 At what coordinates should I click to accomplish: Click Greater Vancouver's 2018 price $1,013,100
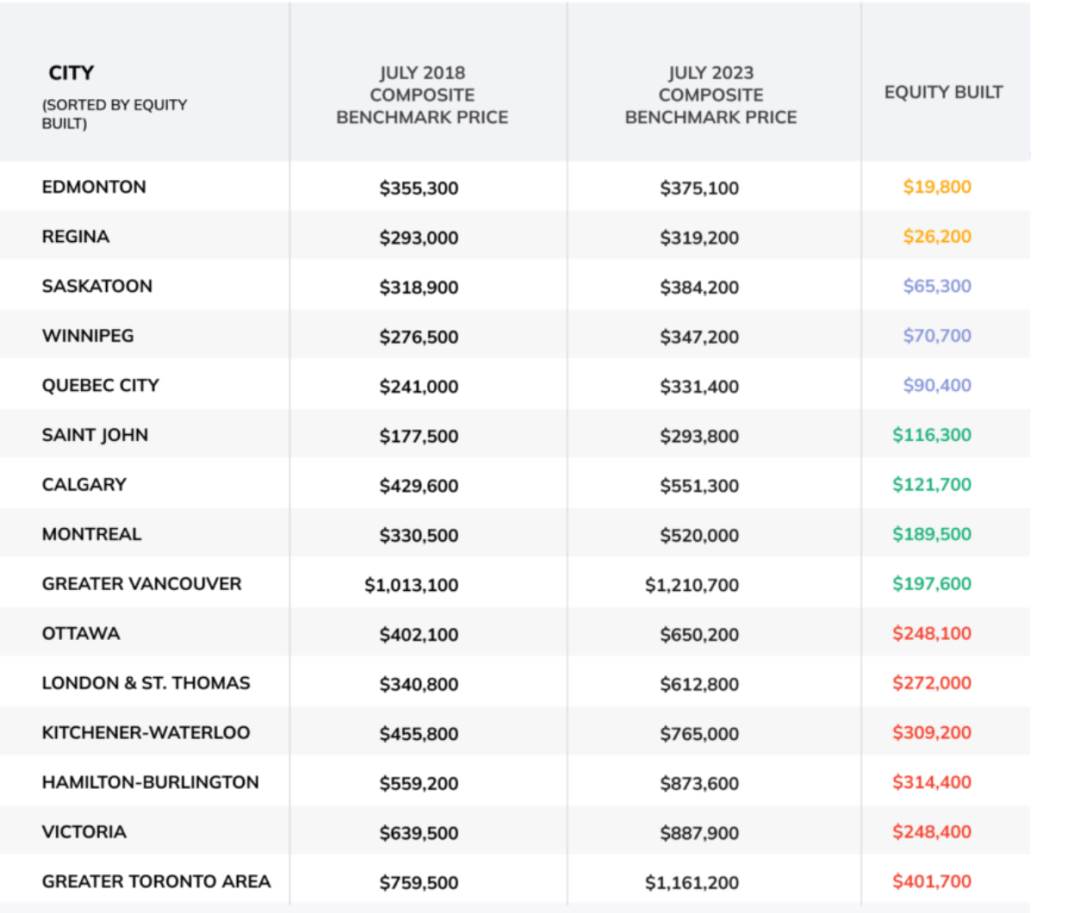[411, 585]
